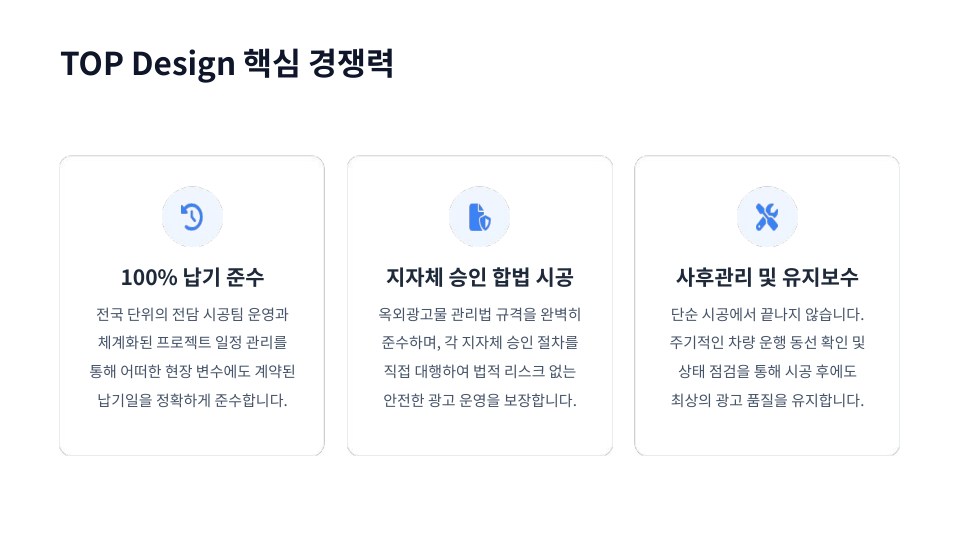The height and width of the screenshot is (540, 960).
Task: Select the line 옥외광고물 관리법 규격을 완벽히
Action: tap(480, 314)
